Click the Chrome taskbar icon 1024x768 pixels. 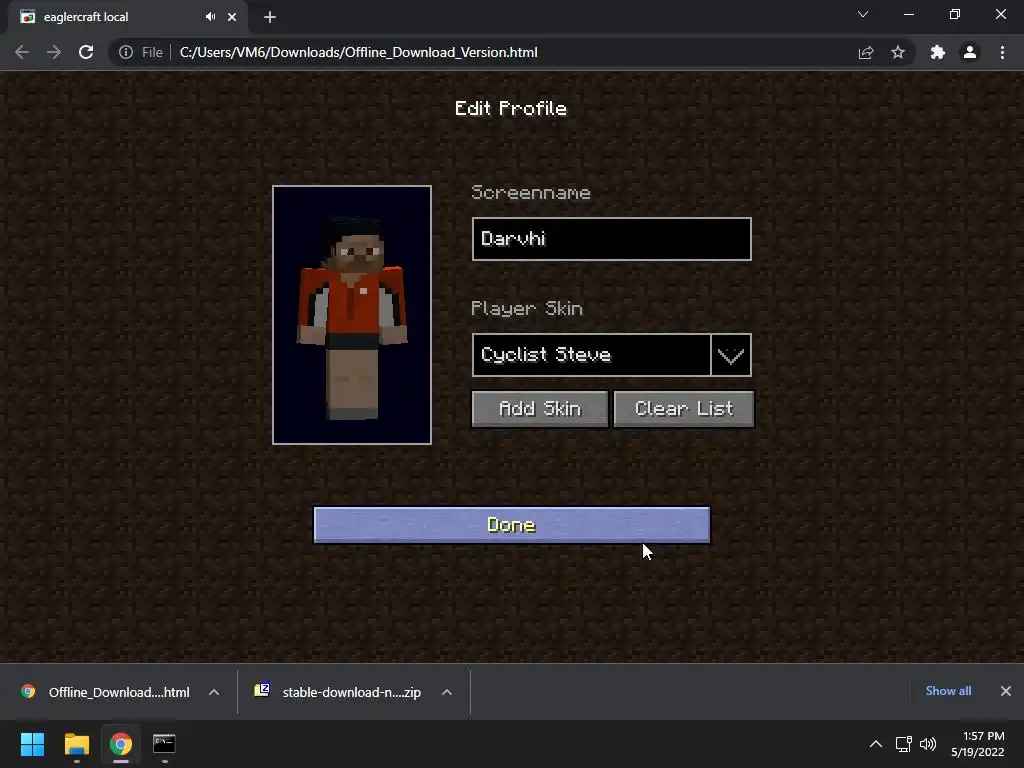pyautogui.click(x=121, y=744)
